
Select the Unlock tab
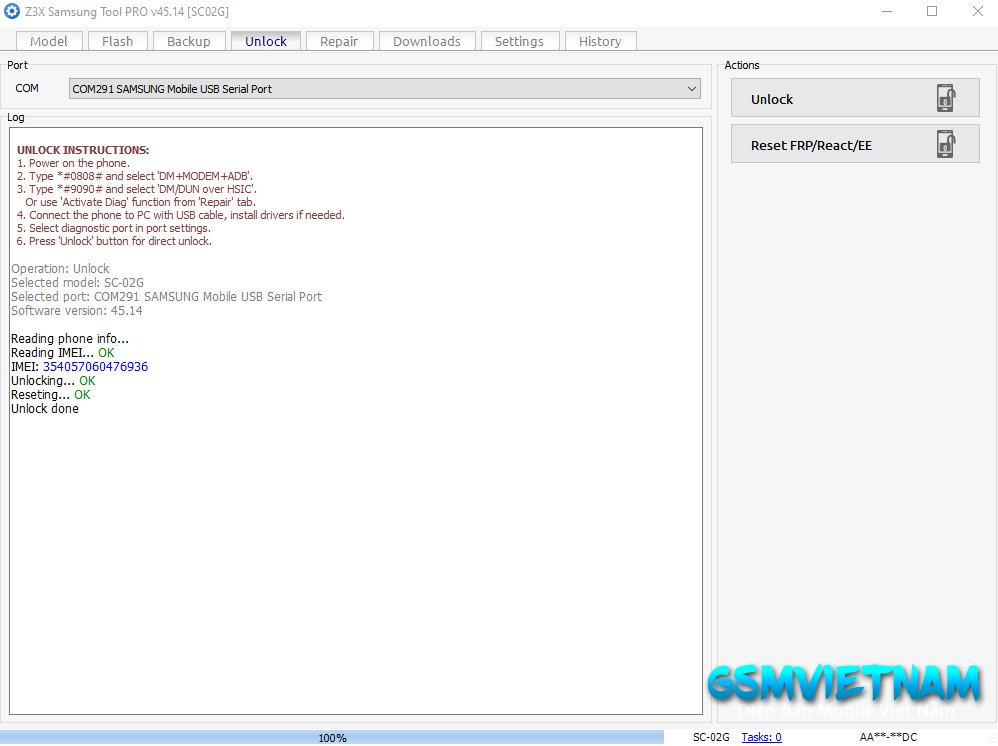tap(266, 41)
